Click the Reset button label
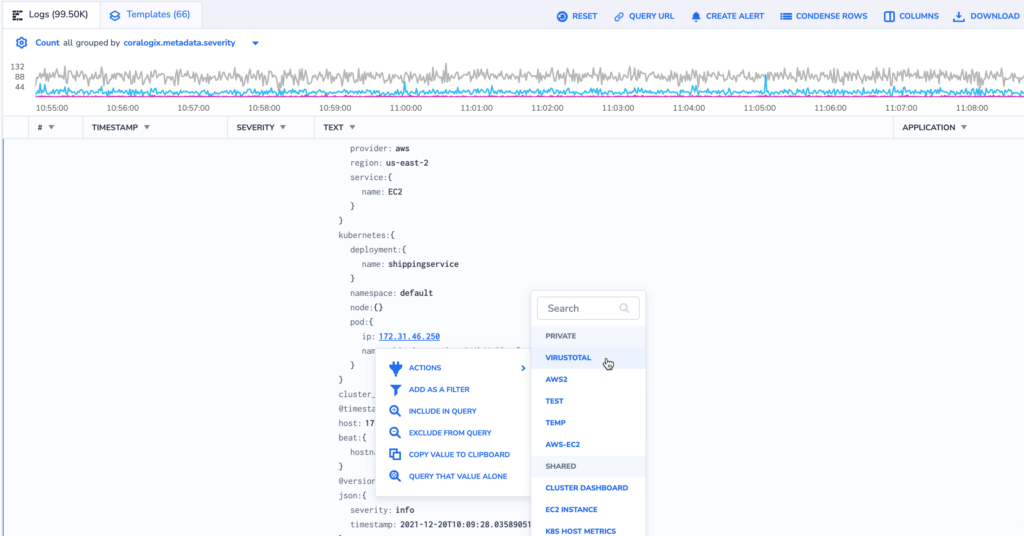Viewport: 1024px width, 536px height. click(584, 16)
